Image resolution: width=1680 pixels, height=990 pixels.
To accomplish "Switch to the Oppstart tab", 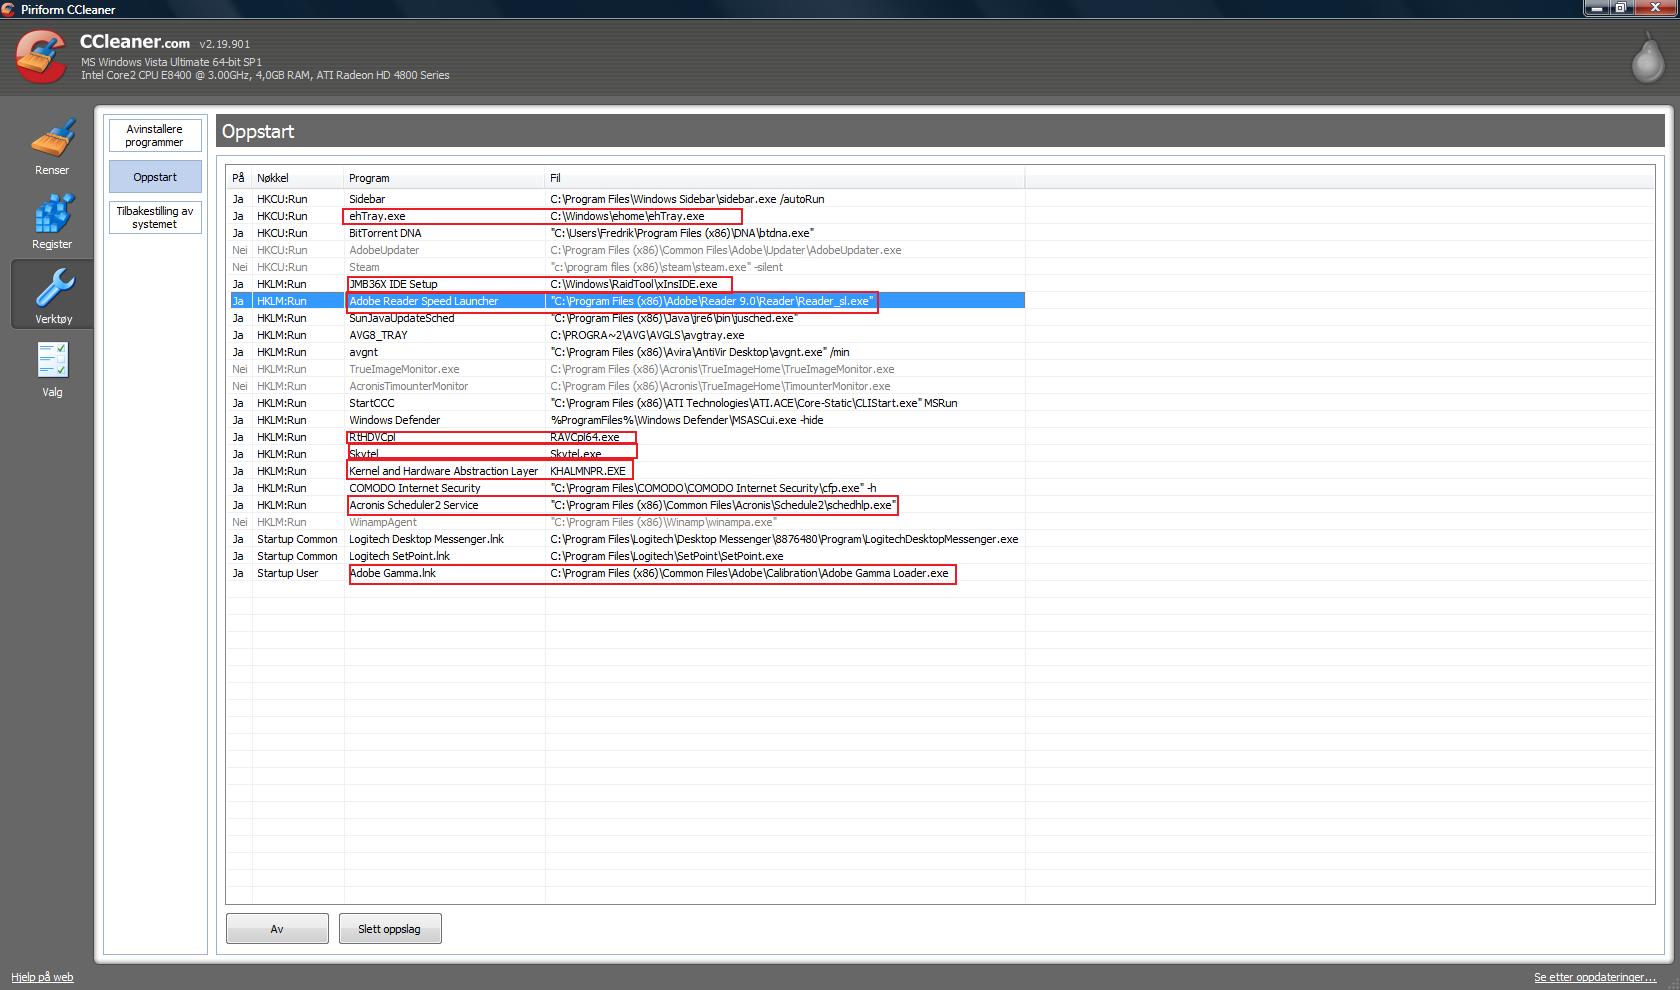I will pos(155,177).
